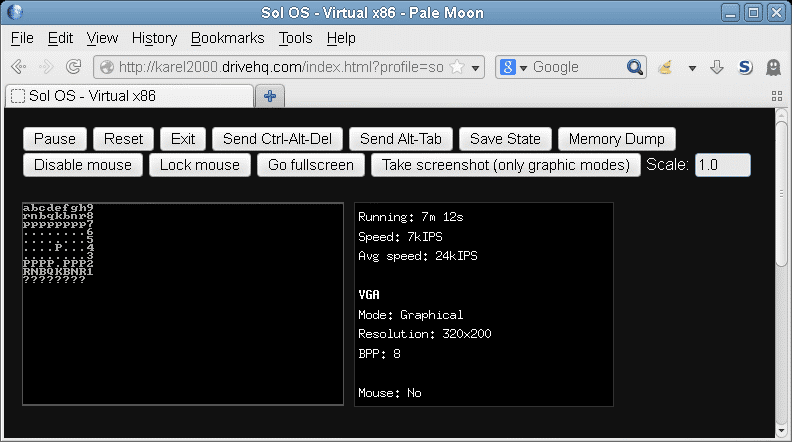The width and height of the screenshot is (792, 442).
Task: Close the Pale Moon window
Action: tap(777, 12)
